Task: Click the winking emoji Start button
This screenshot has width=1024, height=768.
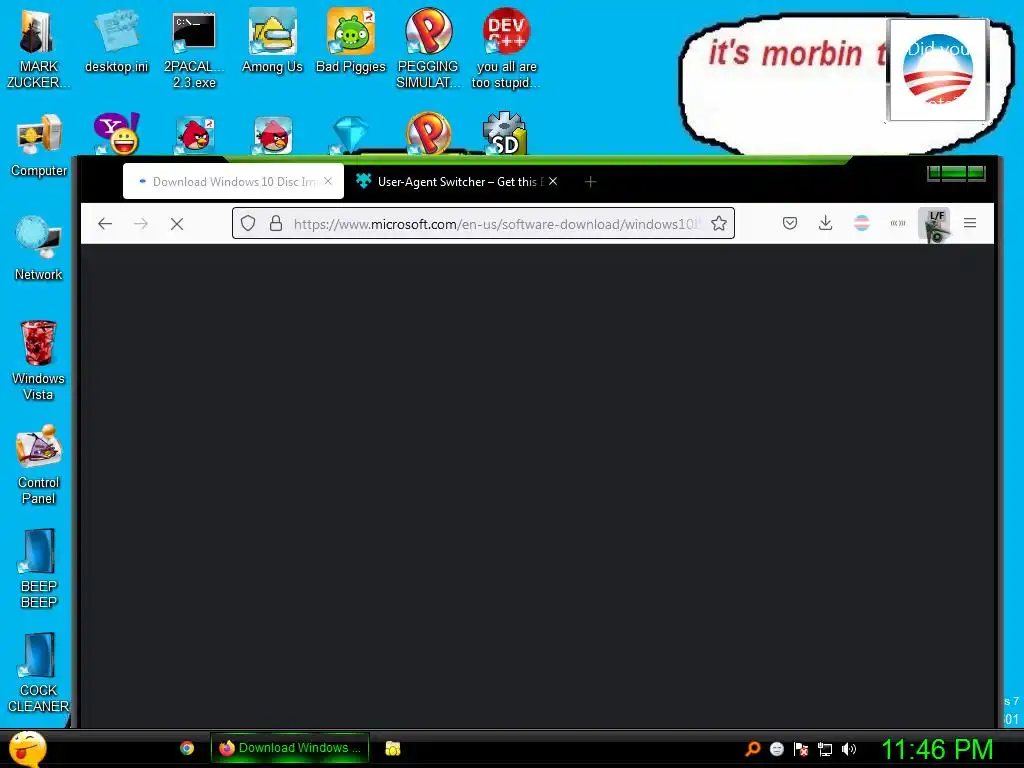Action: tap(27, 748)
